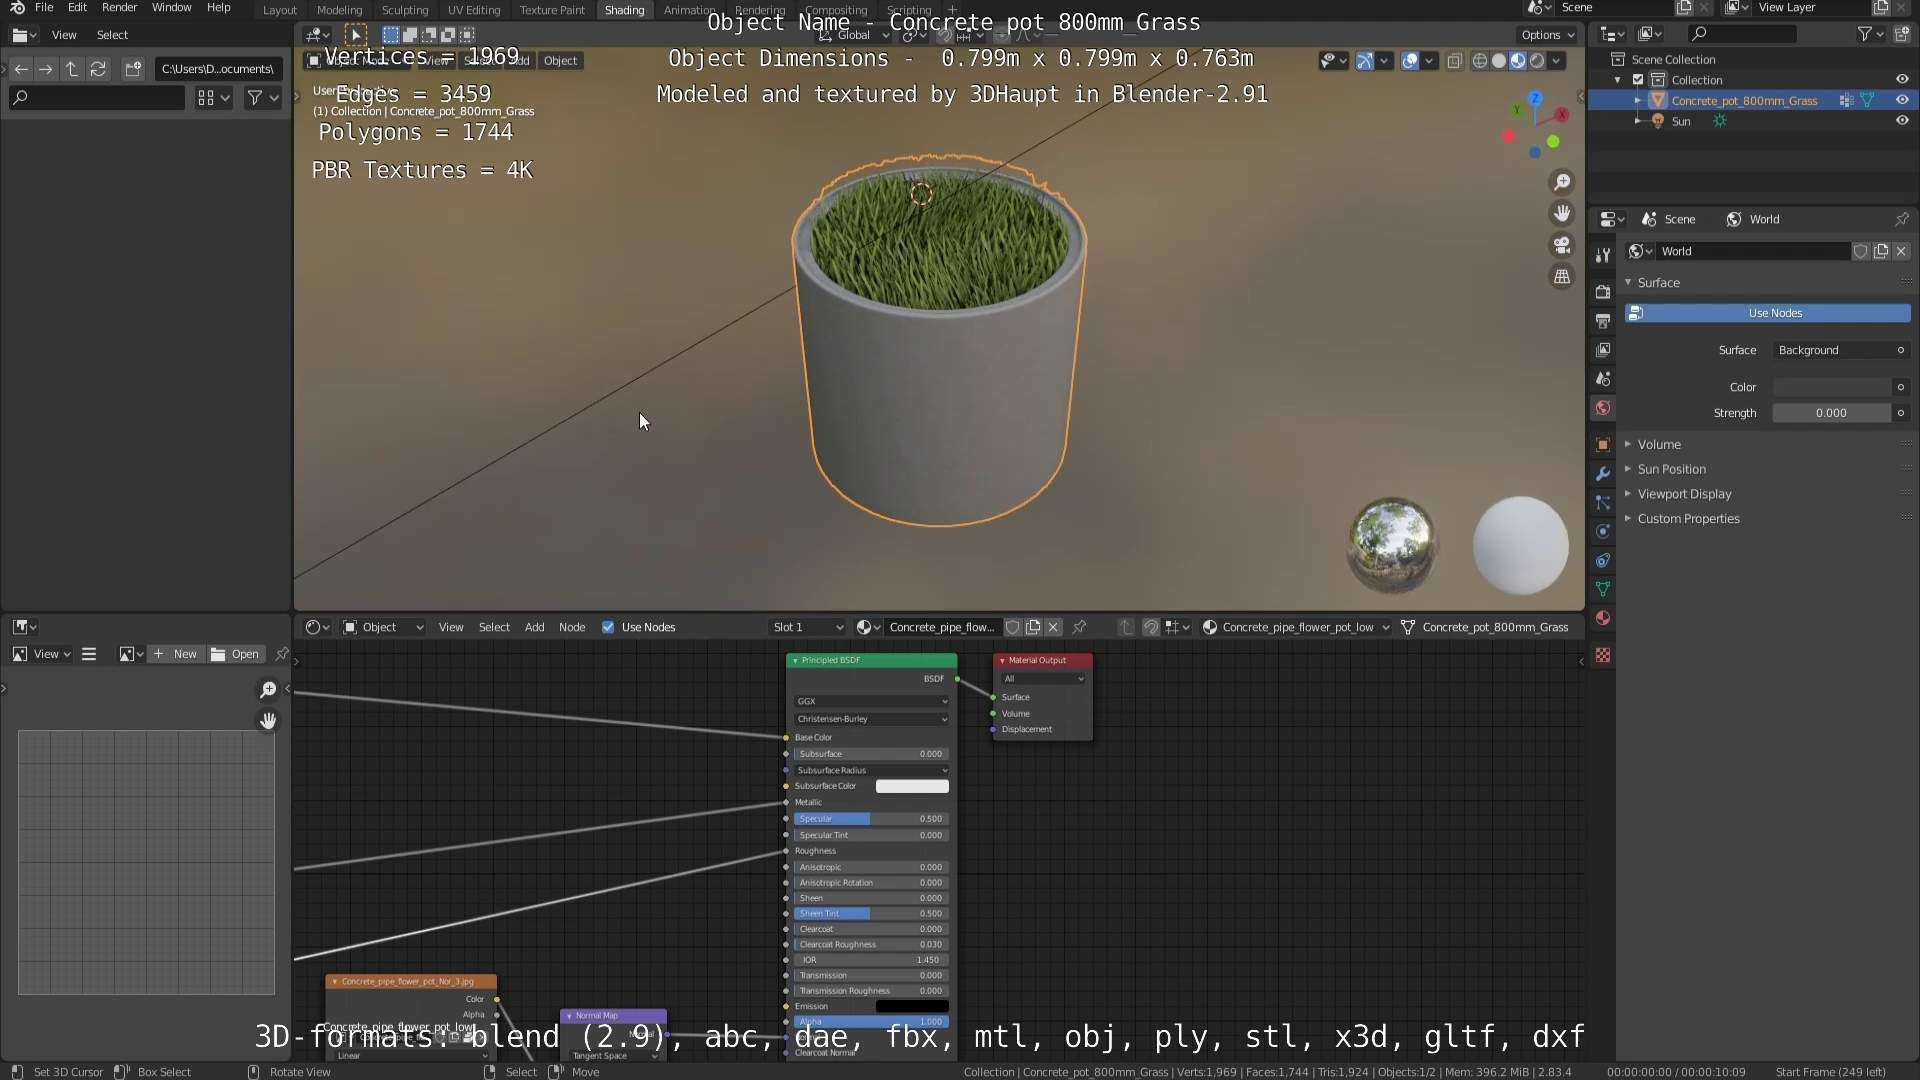The image size is (1920, 1080).
Task: Switch to solid viewport shading
Action: 1499,61
